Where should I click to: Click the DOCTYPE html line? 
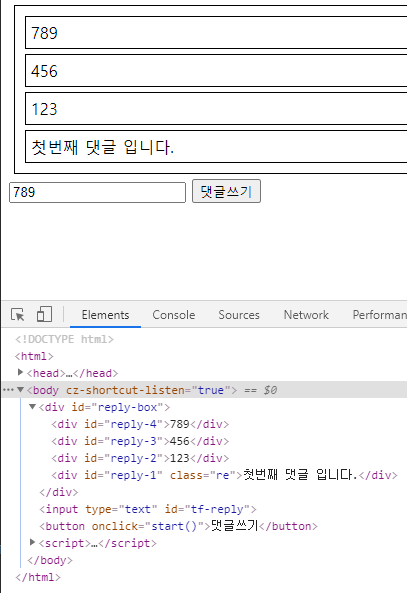click(x=64, y=339)
